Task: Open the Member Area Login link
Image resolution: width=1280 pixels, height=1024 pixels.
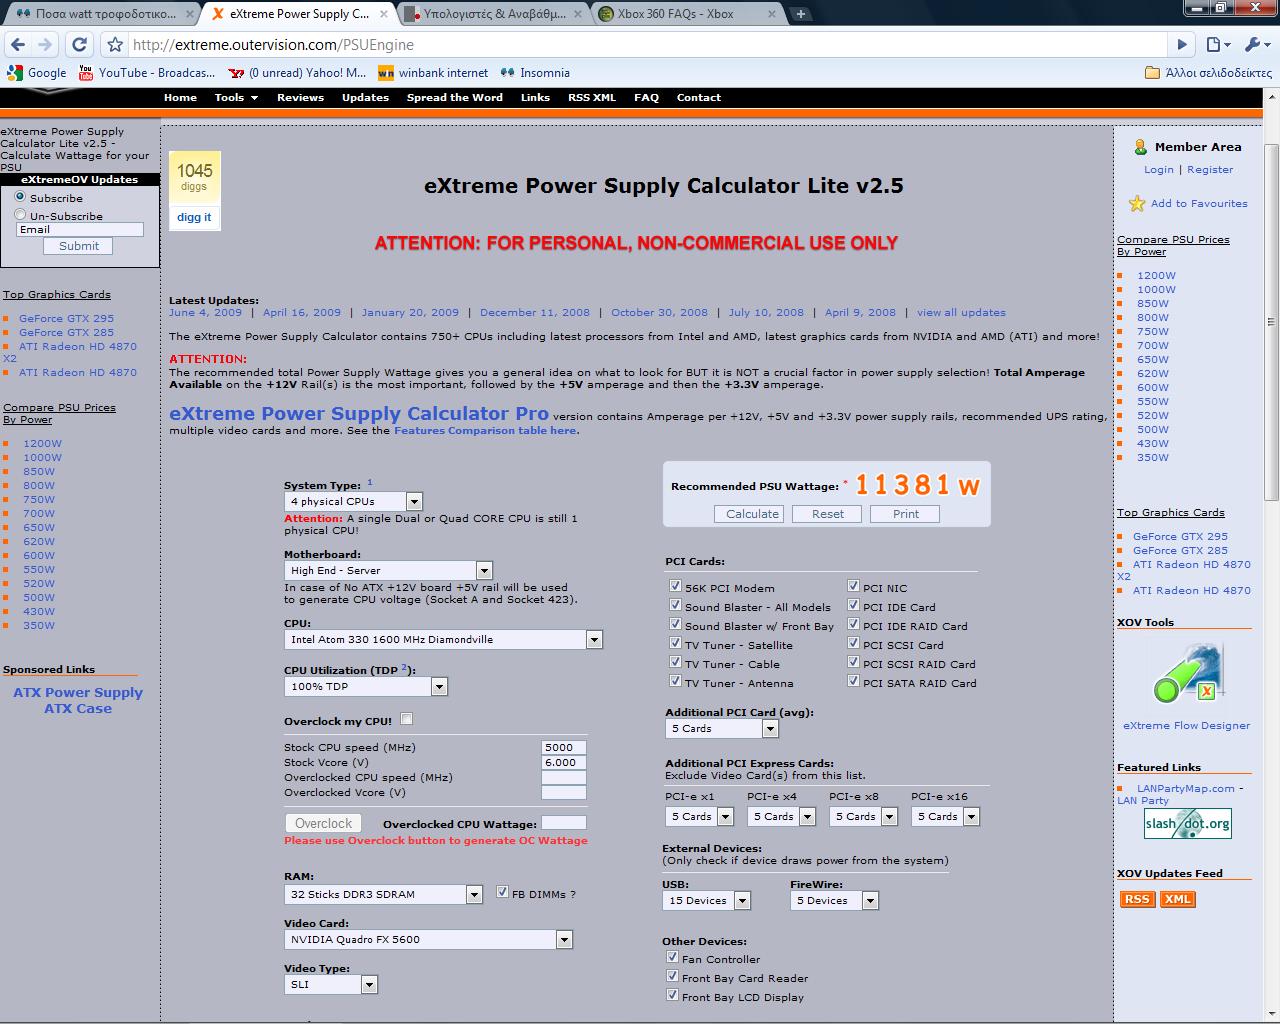Action: (1159, 169)
